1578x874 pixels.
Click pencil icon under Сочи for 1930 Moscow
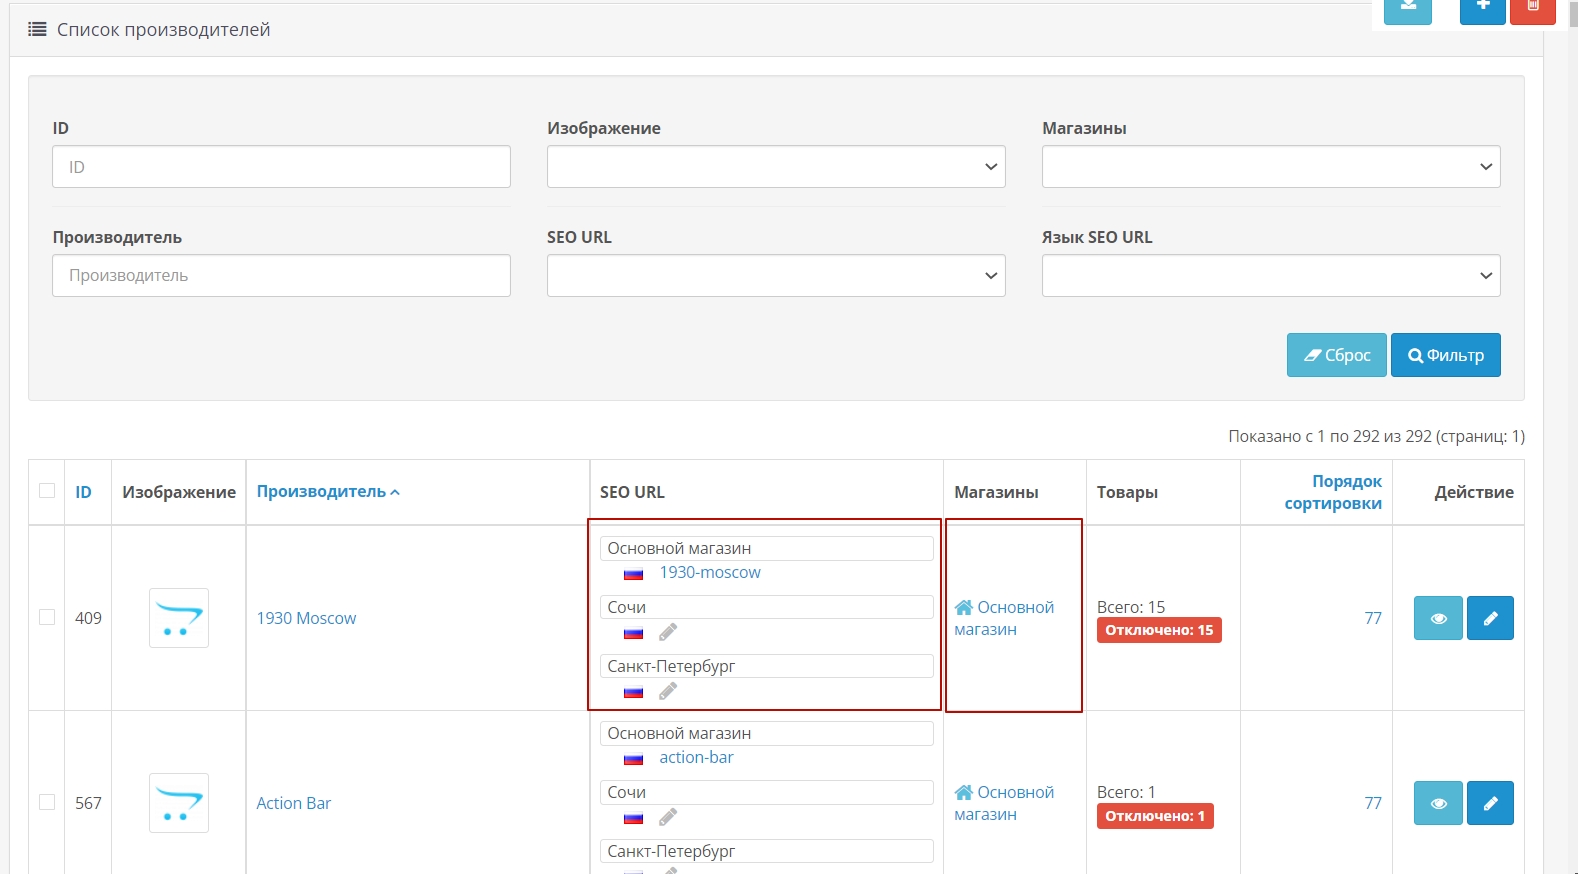(x=668, y=632)
